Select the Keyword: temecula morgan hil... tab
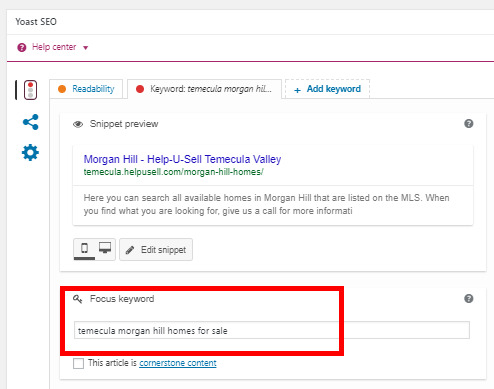This screenshot has width=494, height=389. (x=205, y=89)
